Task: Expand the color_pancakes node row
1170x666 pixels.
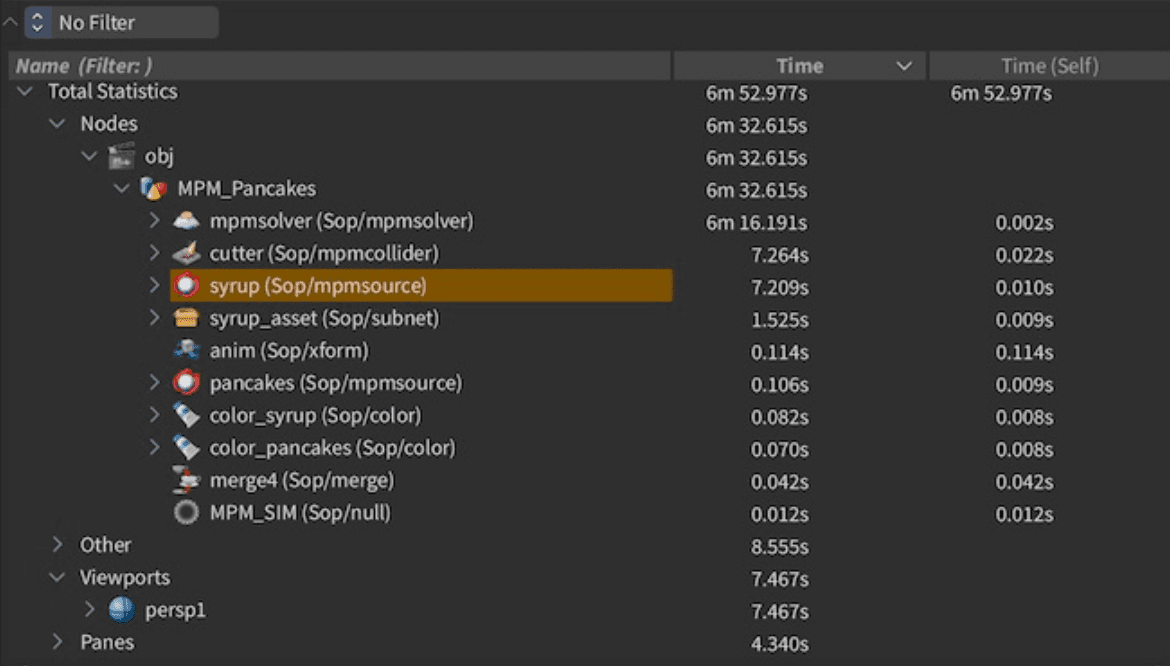Action: (x=154, y=447)
